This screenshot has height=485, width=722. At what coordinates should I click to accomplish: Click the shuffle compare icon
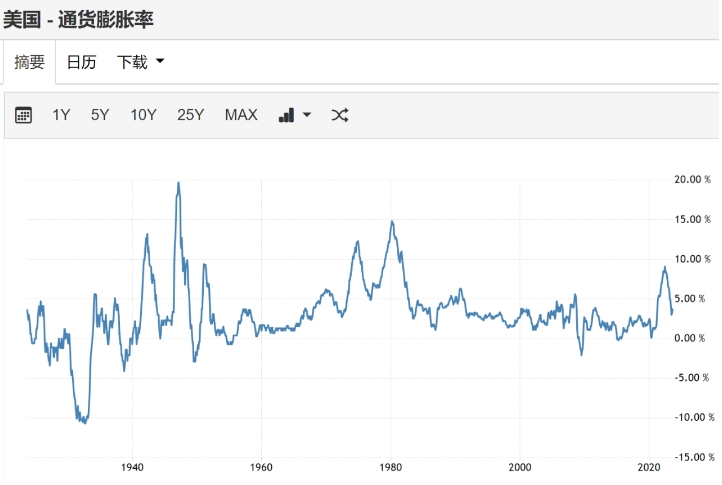coord(340,115)
